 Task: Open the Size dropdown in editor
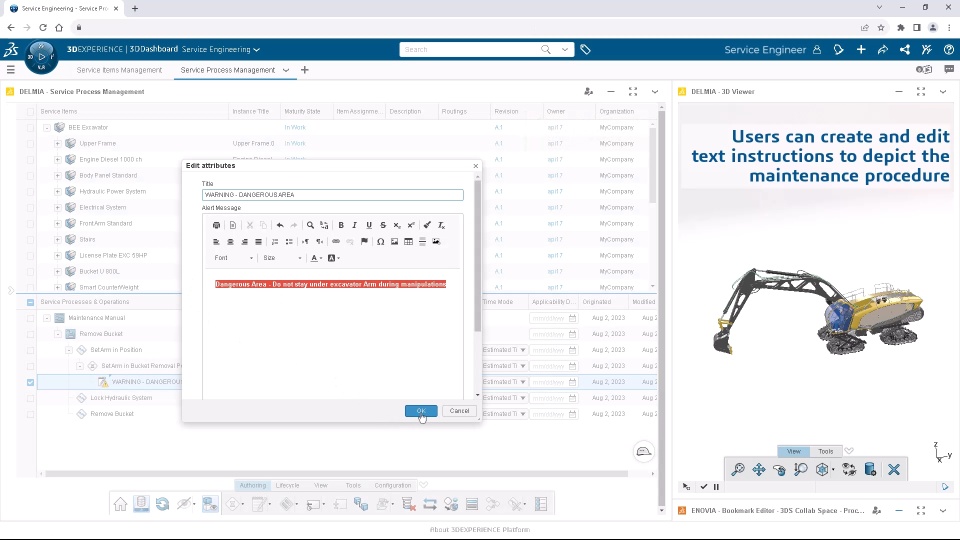pyautogui.click(x=282, y=258)
